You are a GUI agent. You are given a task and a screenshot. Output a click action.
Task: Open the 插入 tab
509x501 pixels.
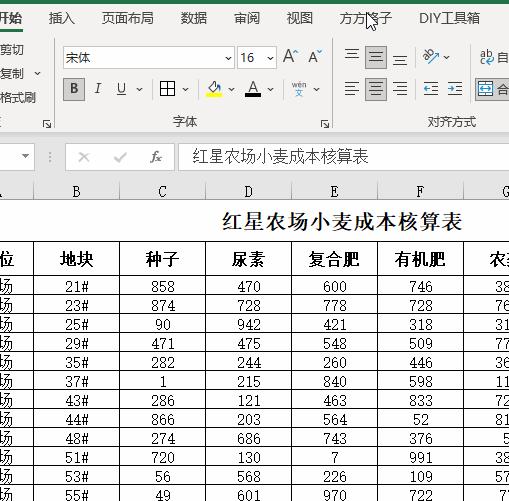[x=62, y=18]
